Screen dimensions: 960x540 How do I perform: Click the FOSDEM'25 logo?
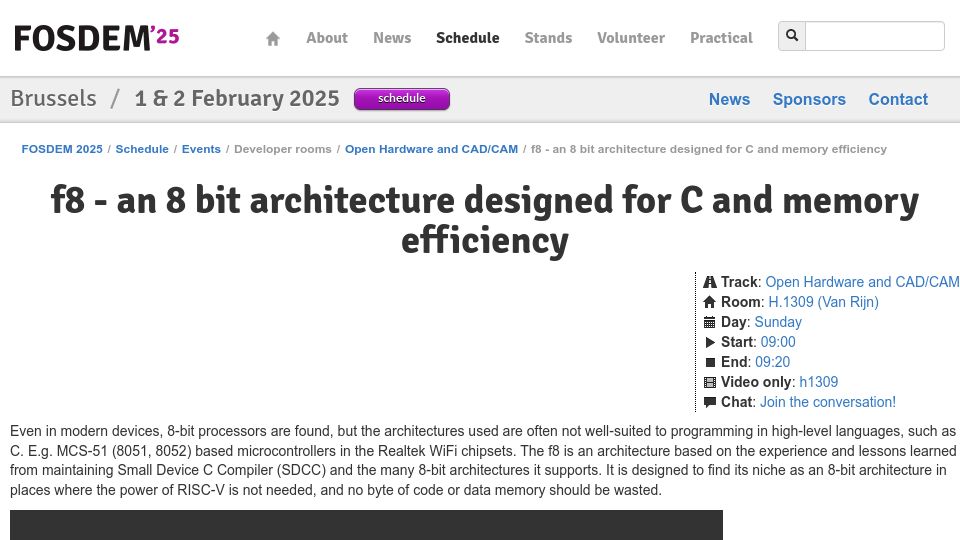click(97, 38)
